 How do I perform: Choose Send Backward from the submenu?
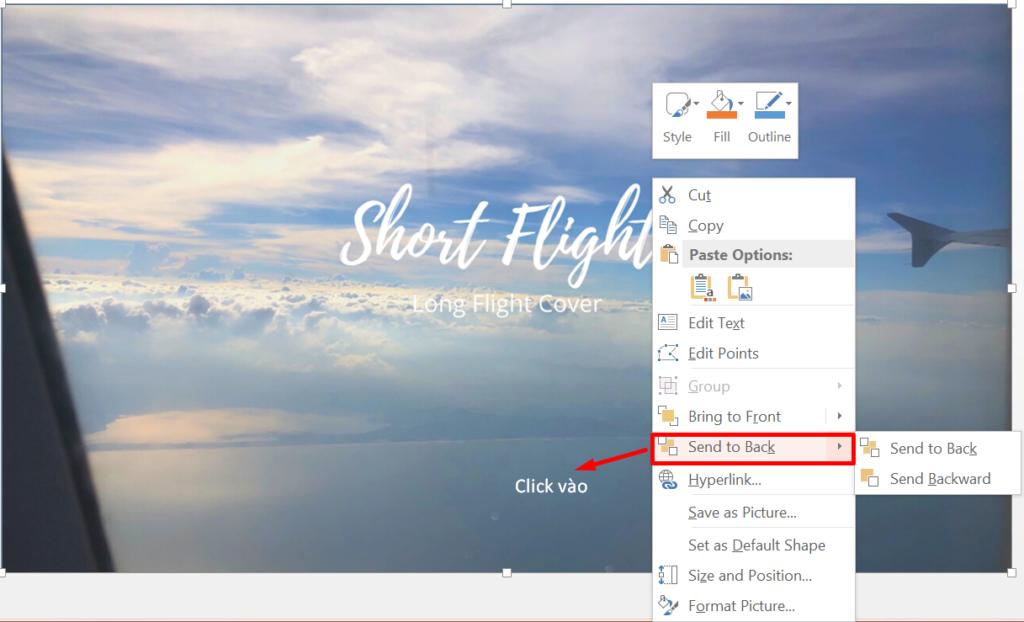pos(937,479)
